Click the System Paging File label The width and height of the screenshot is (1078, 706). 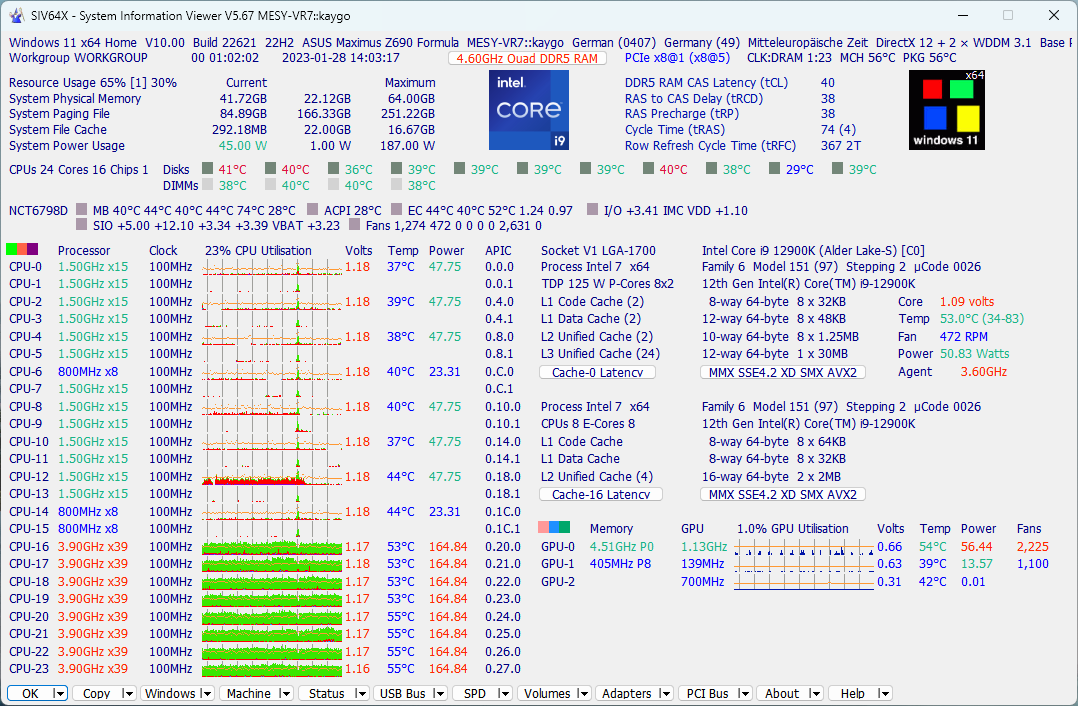pyautogui.click(x=59, y=114)
